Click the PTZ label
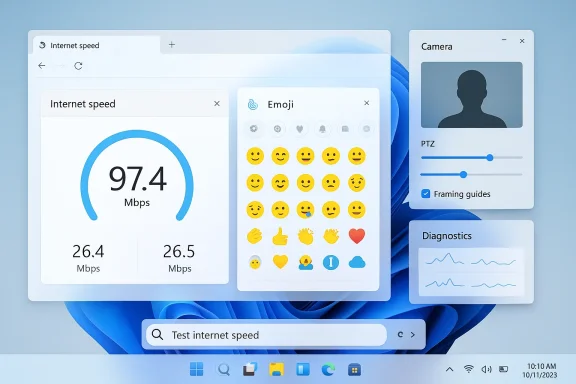 (x=428, y=144)
